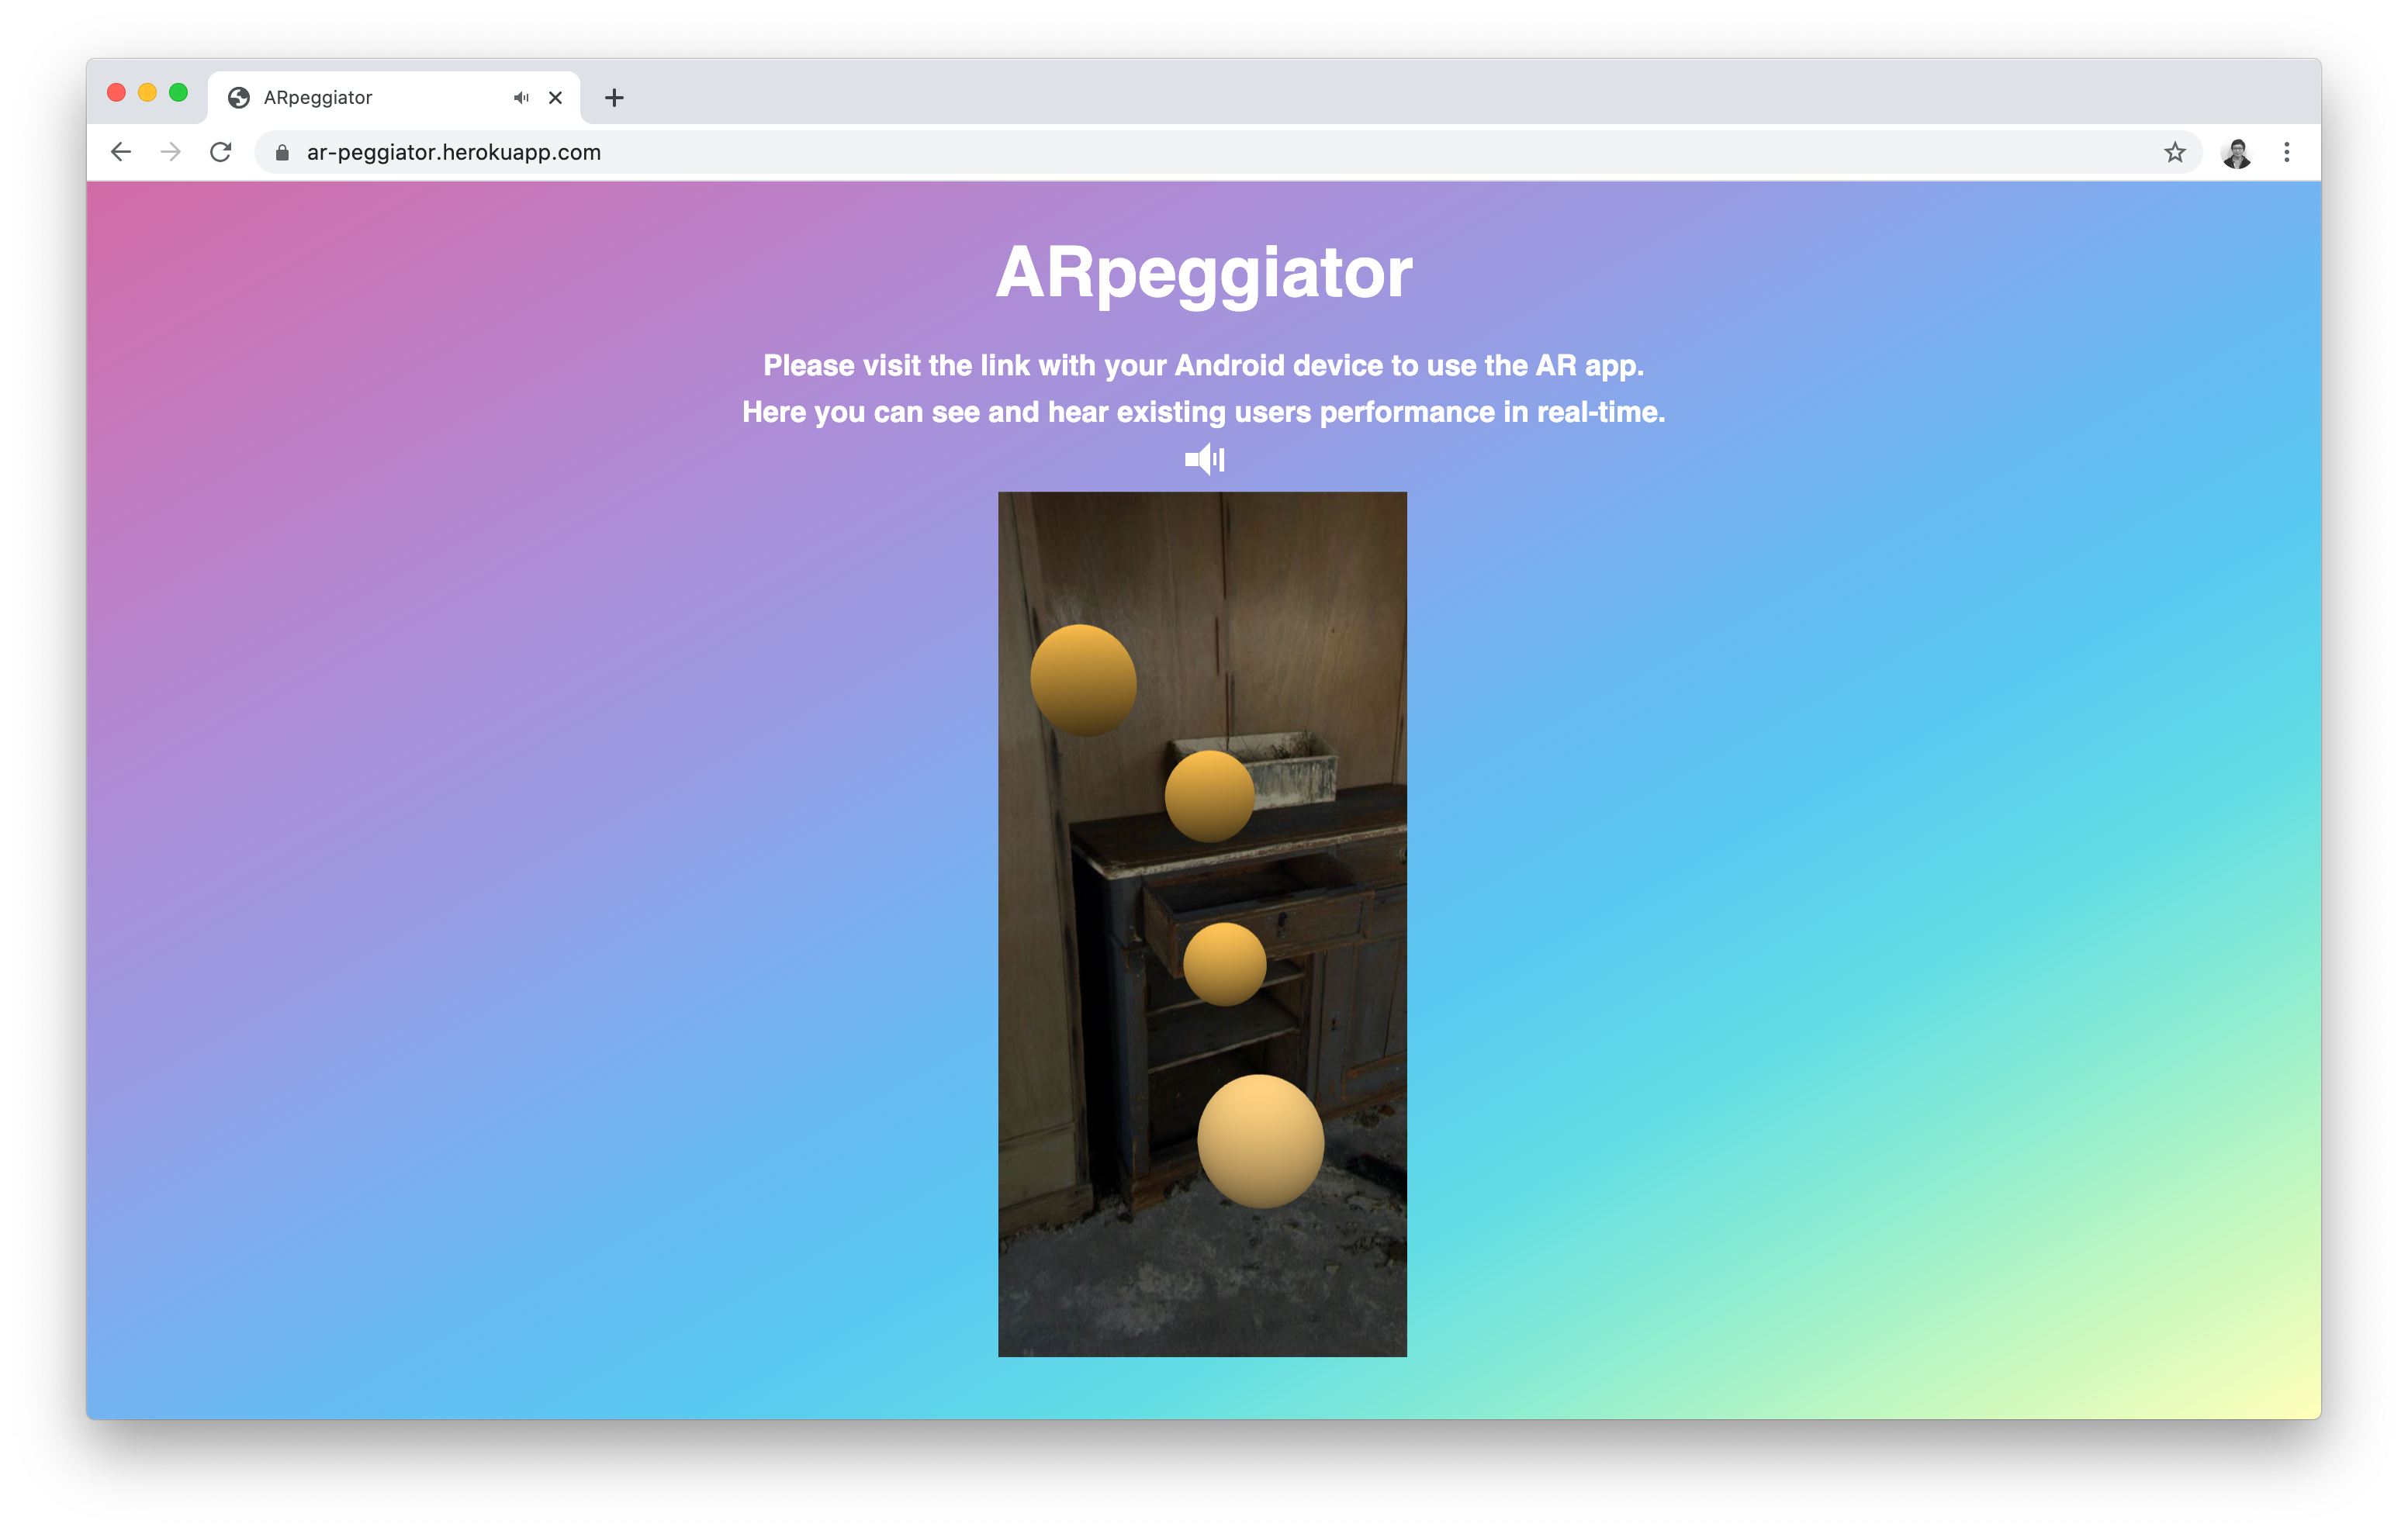2408x1534 pixels.
Task: Click the topmost orange sphere
Action: point(1083,680)
